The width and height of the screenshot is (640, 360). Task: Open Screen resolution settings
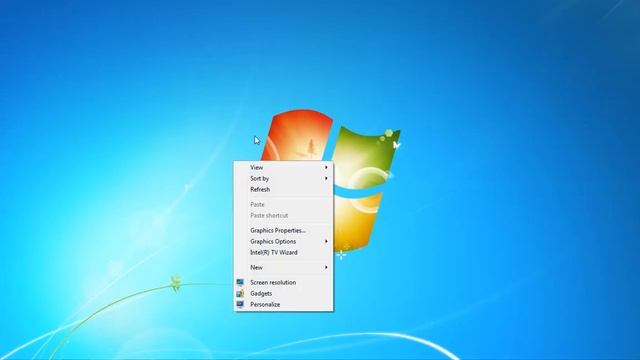click(x=284, y=282)
